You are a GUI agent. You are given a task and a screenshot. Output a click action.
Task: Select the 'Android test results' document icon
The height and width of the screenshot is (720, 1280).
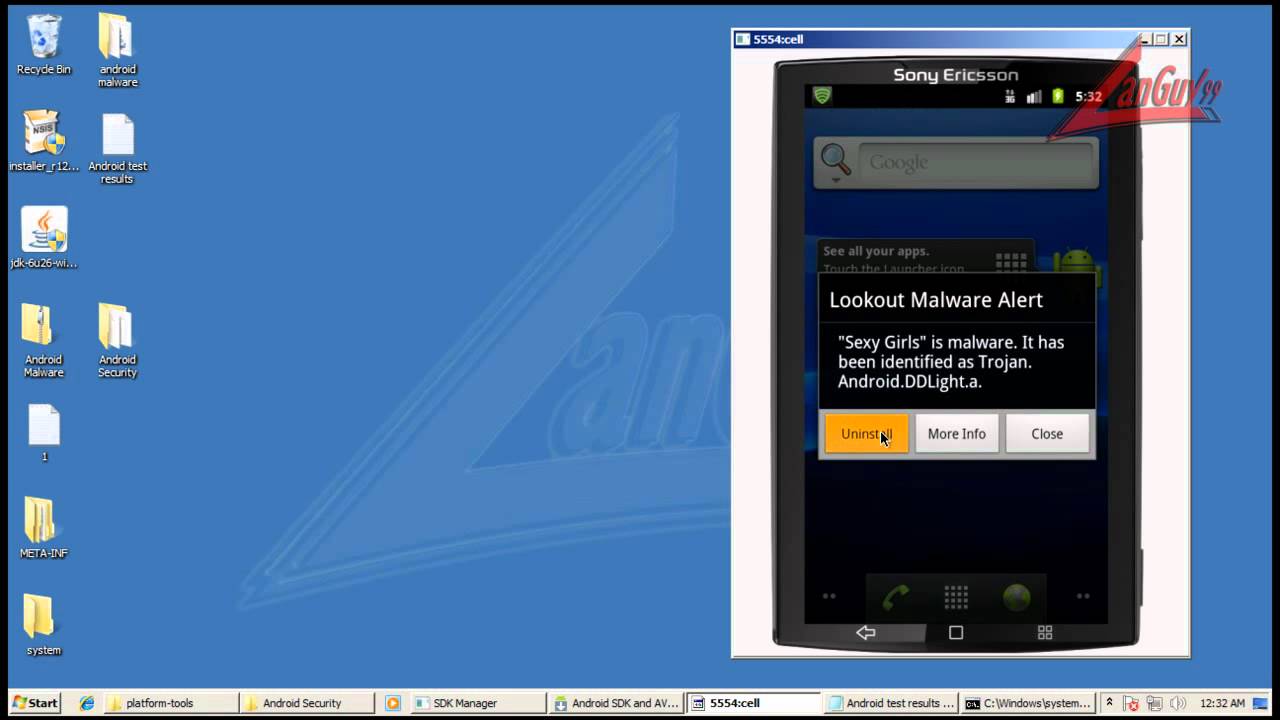(117, 148)
